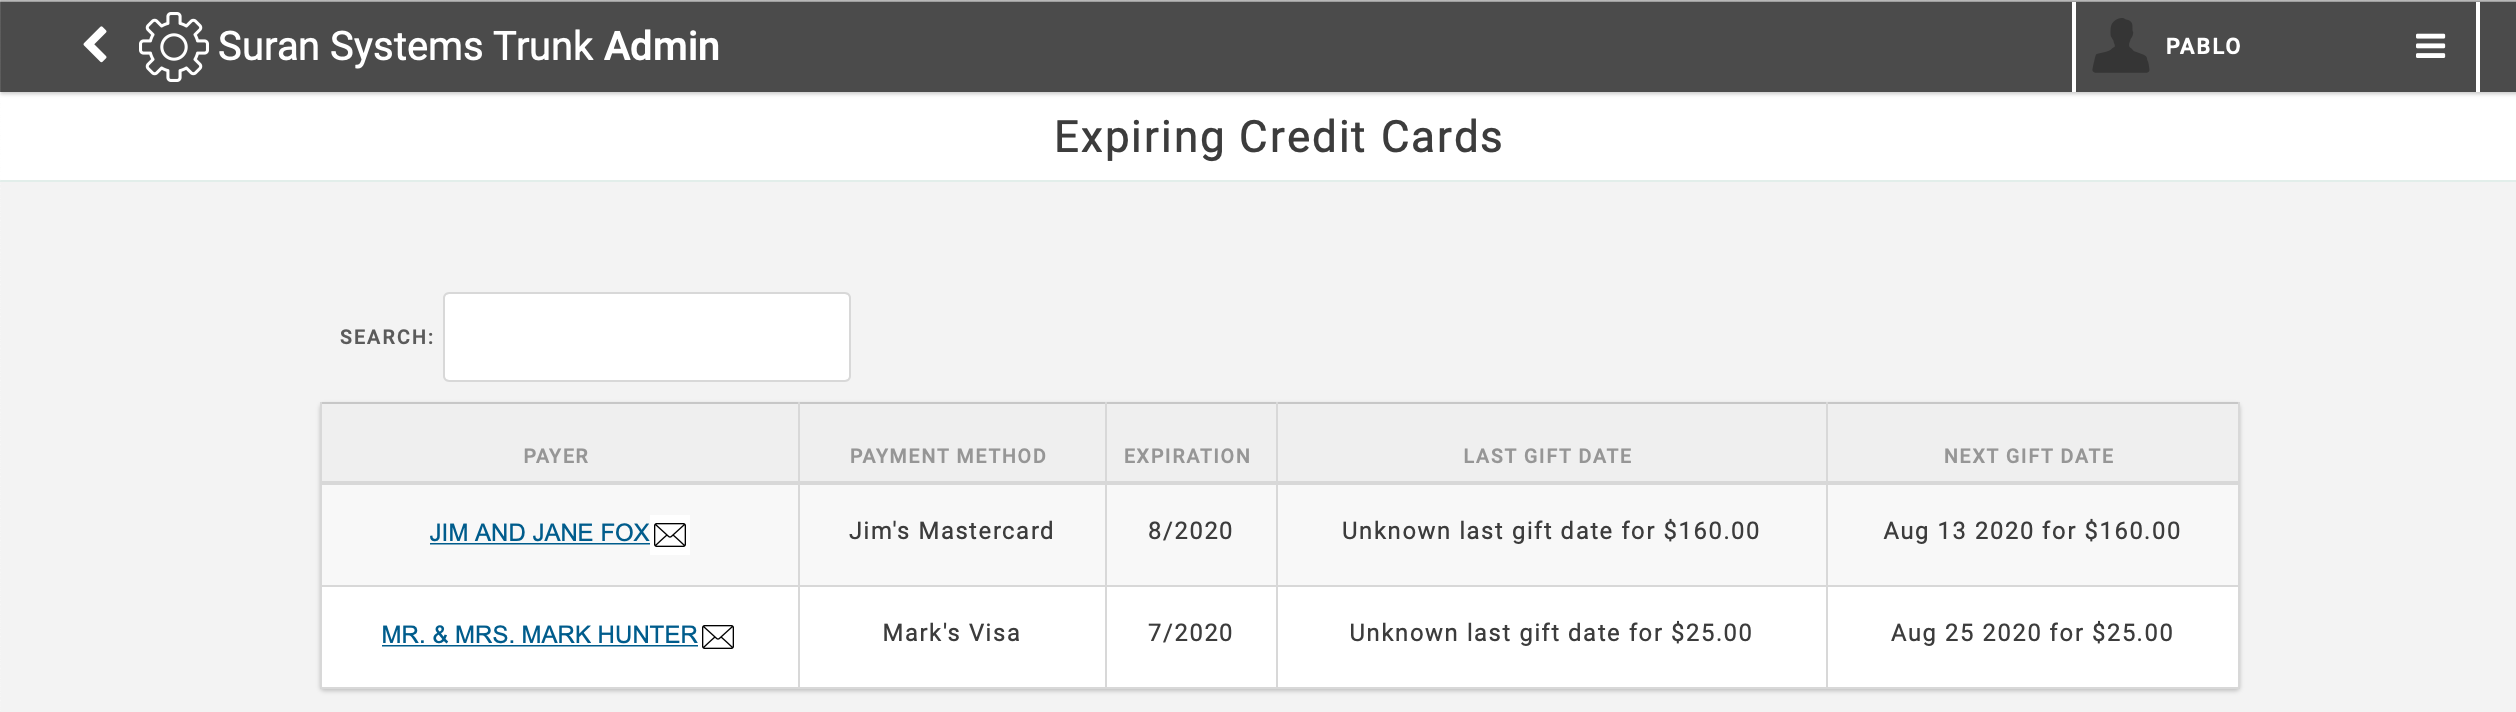
Task: Select the Mark's Visa cell
Action: [x=951, y=633]
